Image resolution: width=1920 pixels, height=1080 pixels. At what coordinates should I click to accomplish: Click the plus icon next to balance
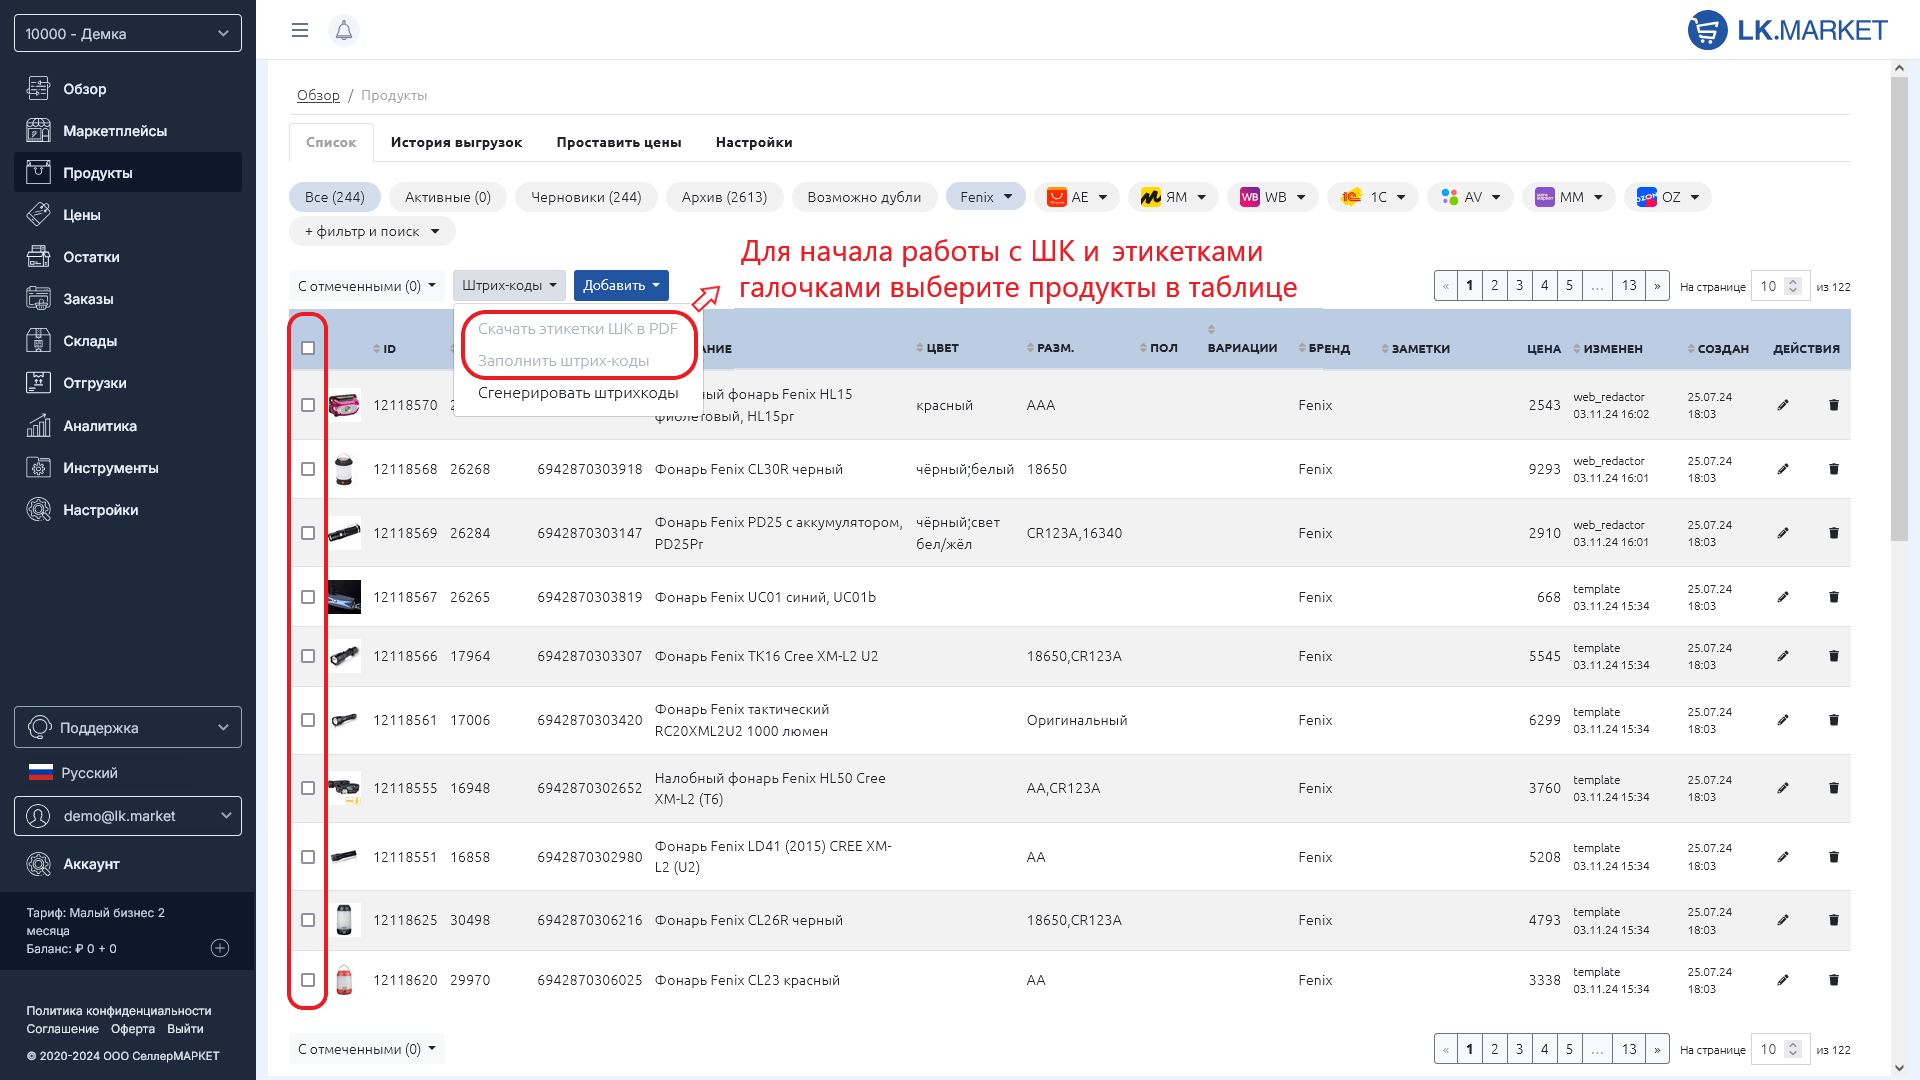click(x=220, y=948)
